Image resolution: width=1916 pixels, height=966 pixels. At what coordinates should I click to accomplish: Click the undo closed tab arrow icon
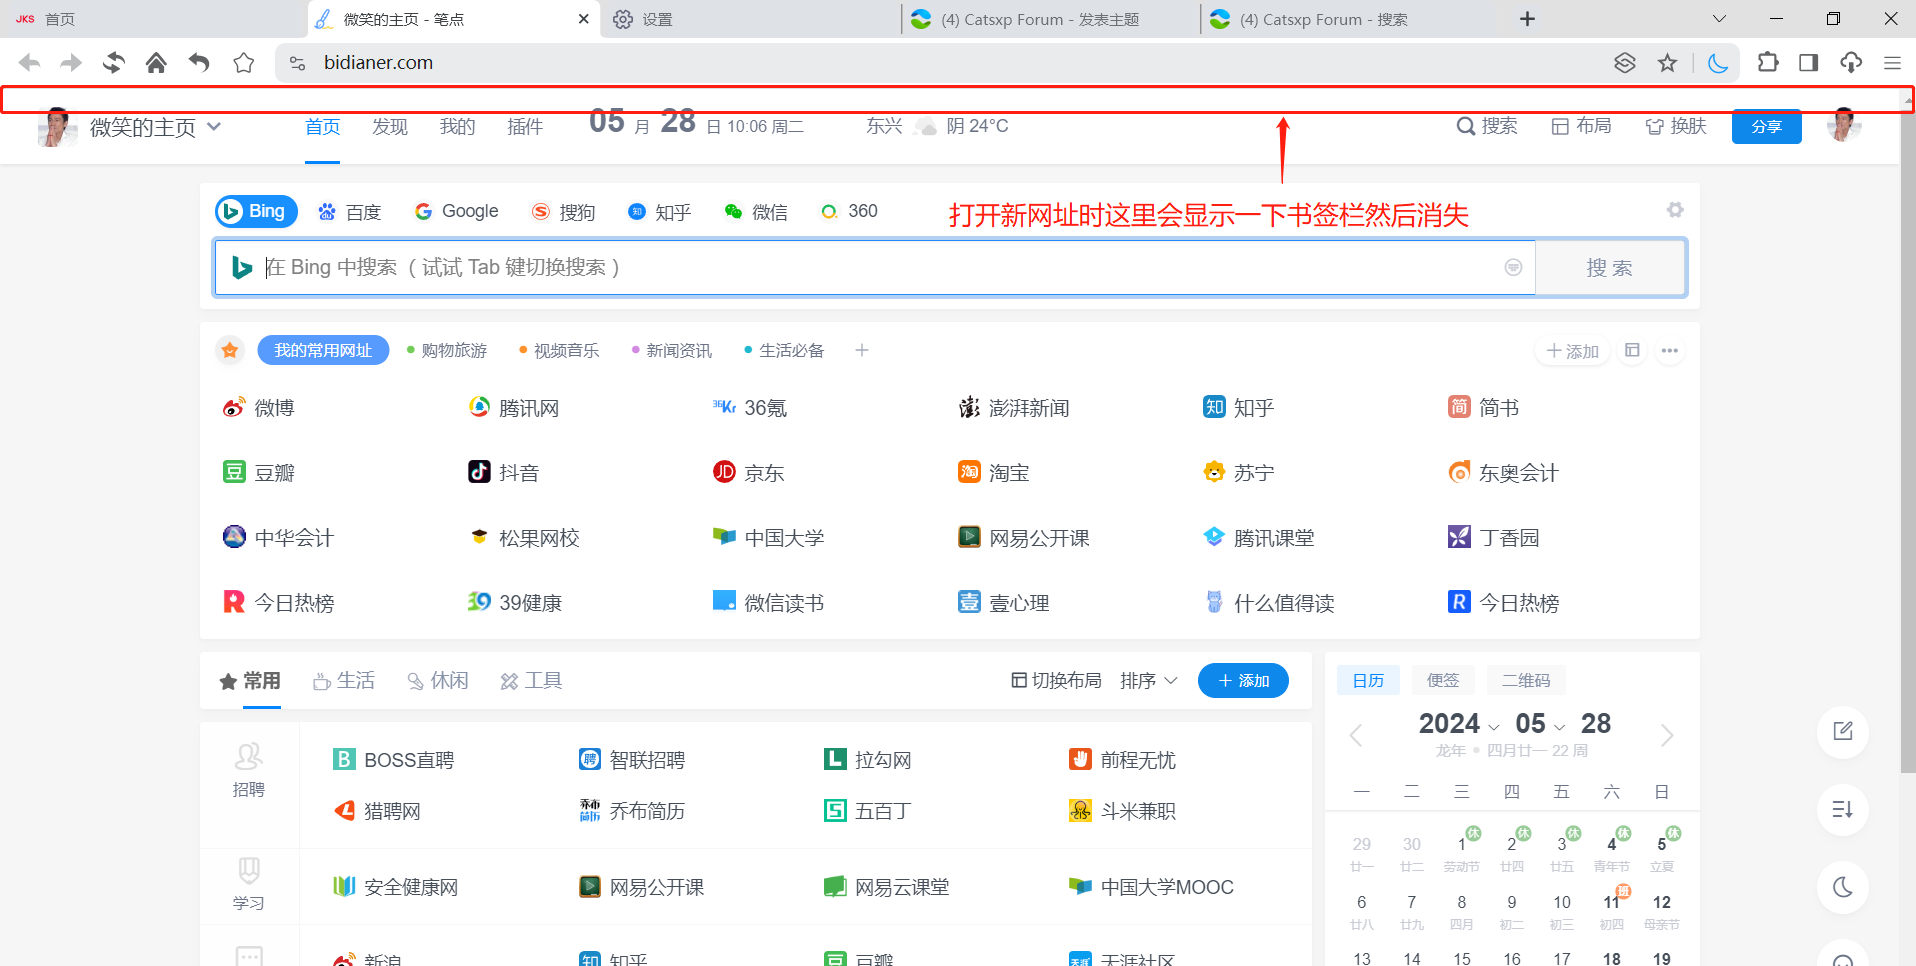(199, 63)
